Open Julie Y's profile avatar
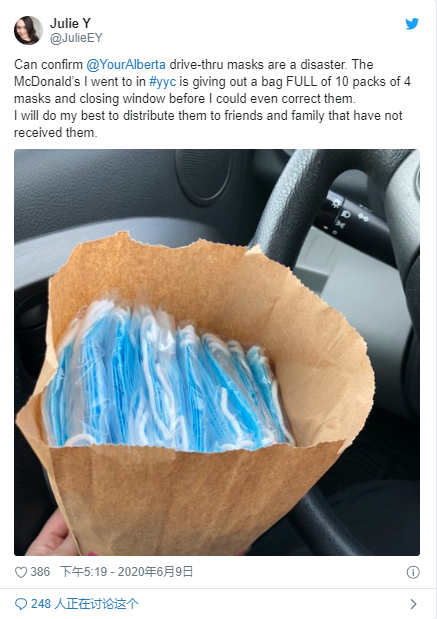This screenshot has width=437, height=619. 28,30
